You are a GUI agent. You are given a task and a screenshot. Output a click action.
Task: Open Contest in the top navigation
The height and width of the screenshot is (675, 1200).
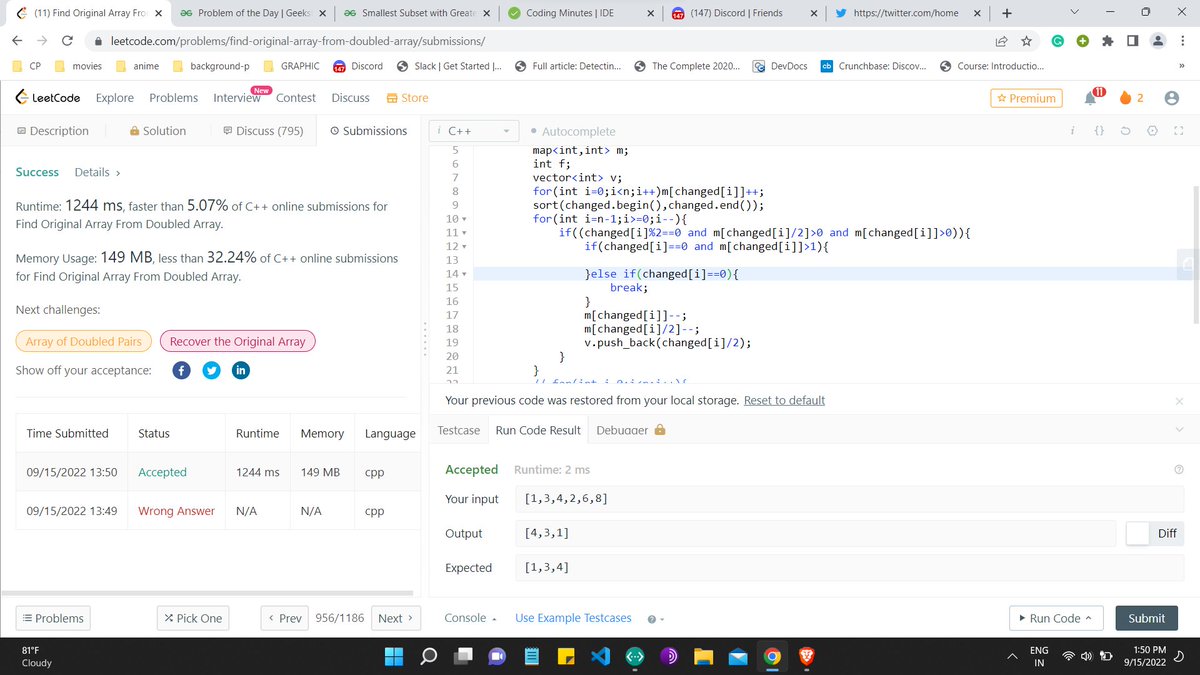(x=296, y=98)
